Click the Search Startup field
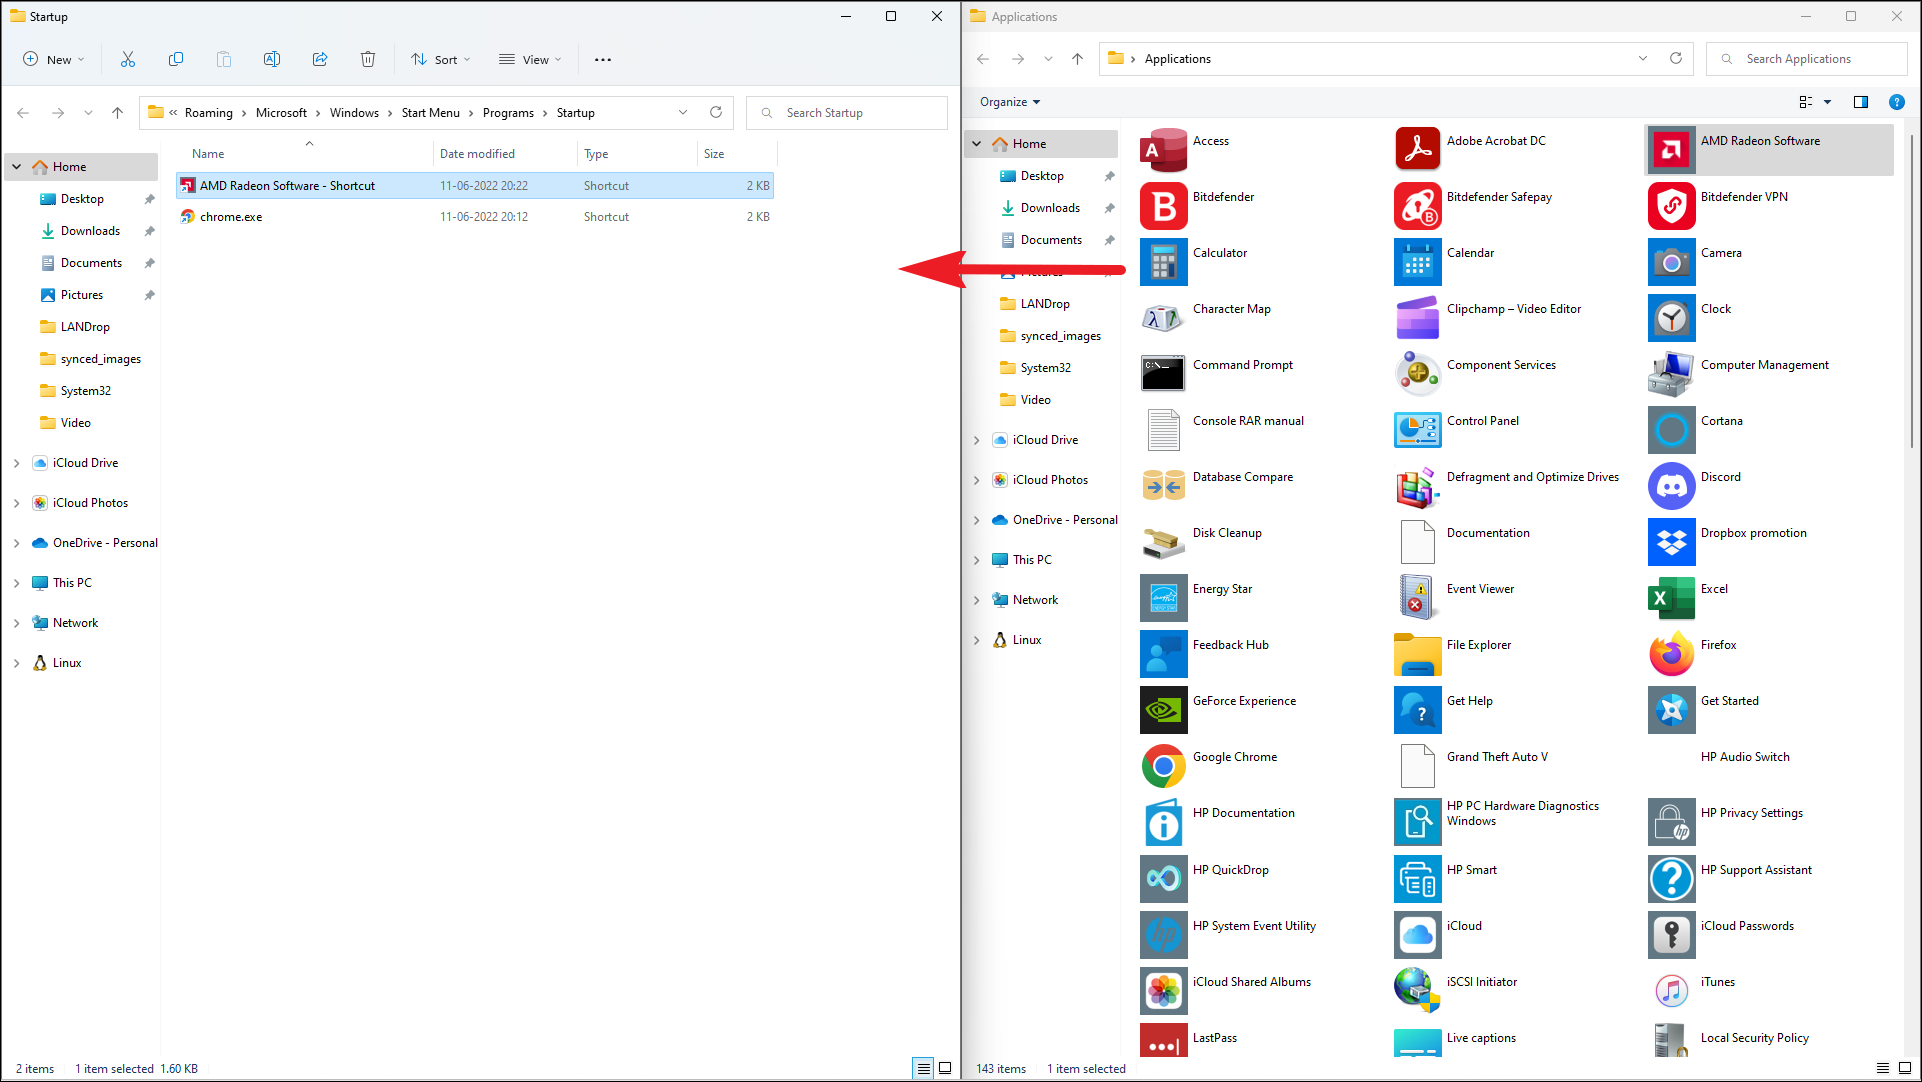 click(847, 113)
